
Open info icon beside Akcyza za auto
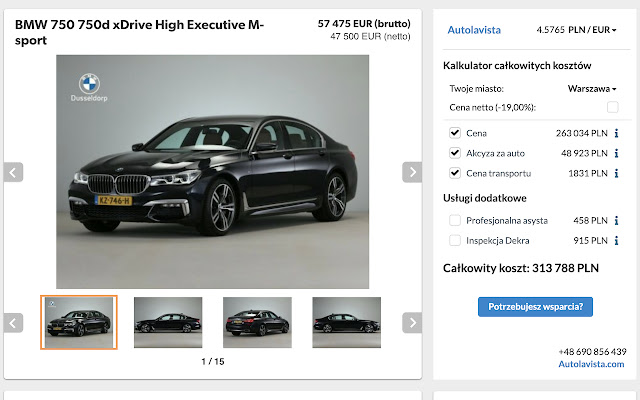click(x=616, y=153)
